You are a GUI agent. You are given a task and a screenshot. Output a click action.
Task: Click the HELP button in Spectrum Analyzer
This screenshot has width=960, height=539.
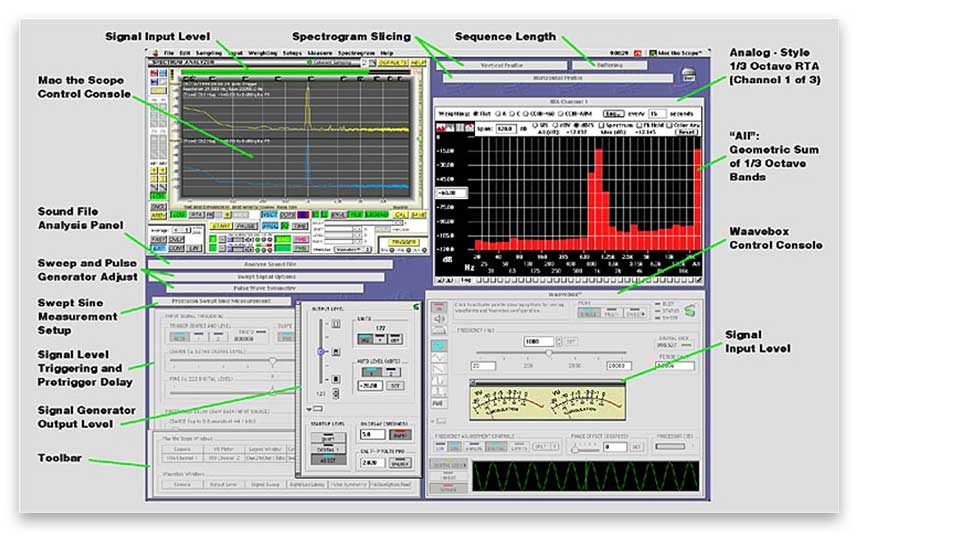coord(418,62)
